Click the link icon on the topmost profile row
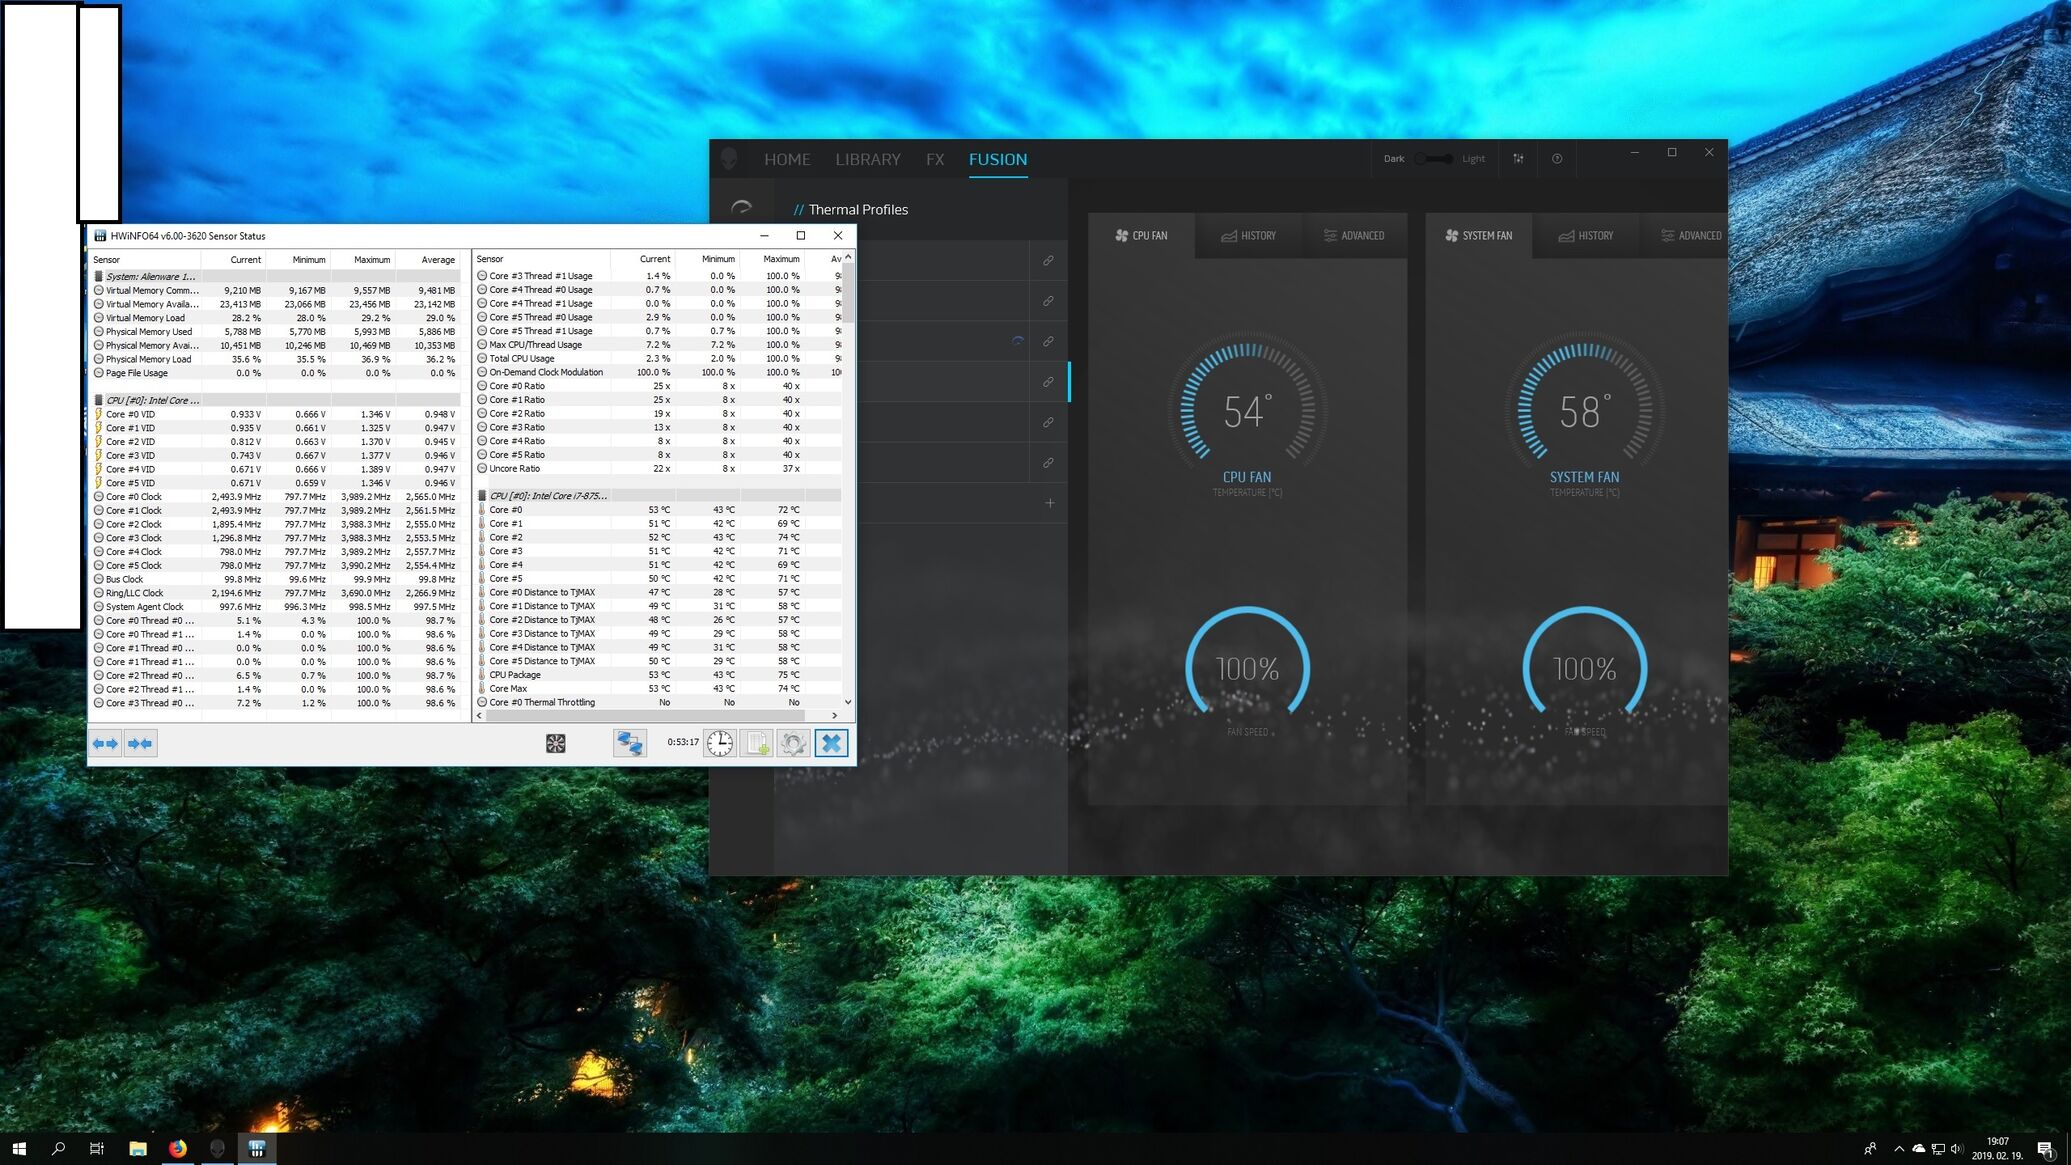 [x=1048, y=260]
